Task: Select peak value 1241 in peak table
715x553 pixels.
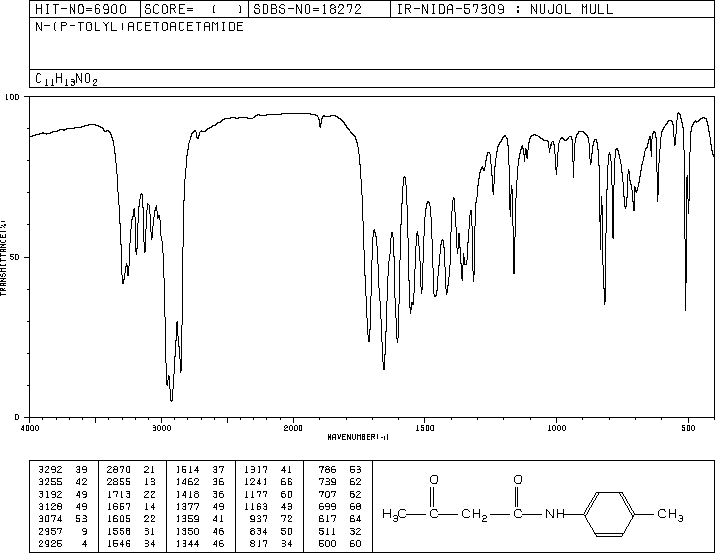Action: point(256,481)
